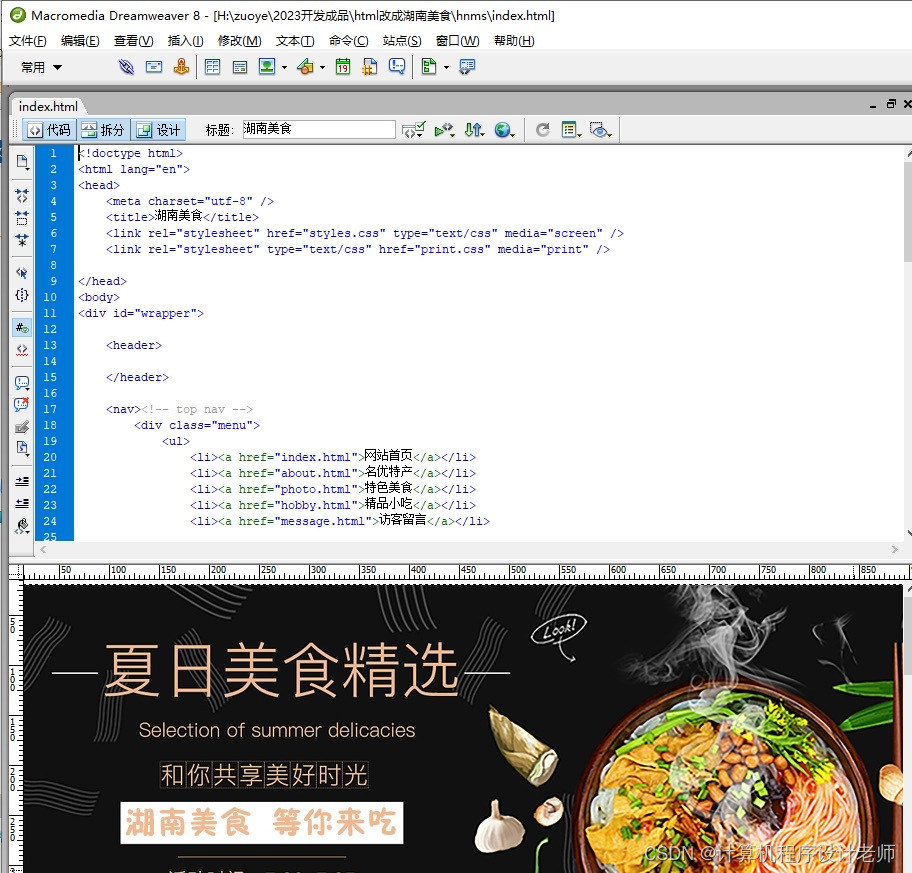Open the 站点(S) menu

click(x=402, y=41)
